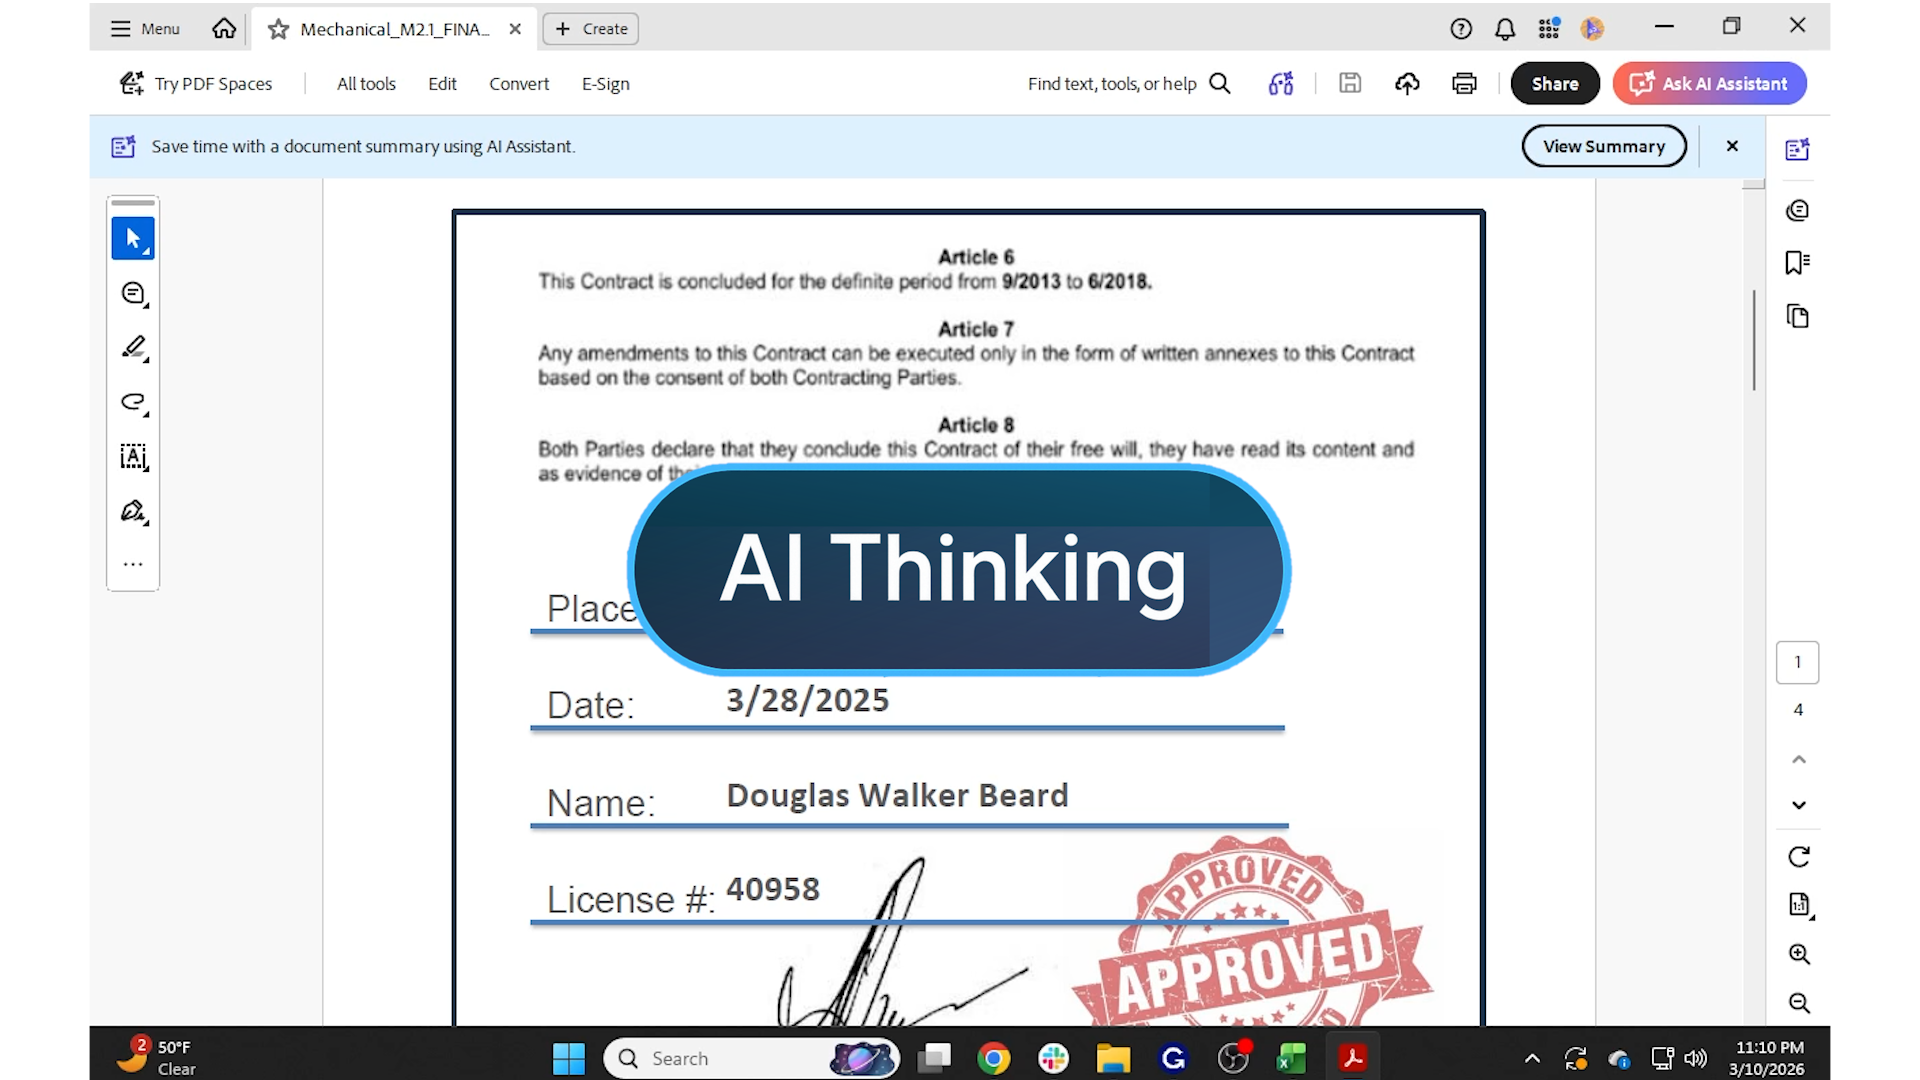Viewport: 1920px width, 1080px height.
Task: Click the Find text, tools, or help search
Action: (1129, 84)
